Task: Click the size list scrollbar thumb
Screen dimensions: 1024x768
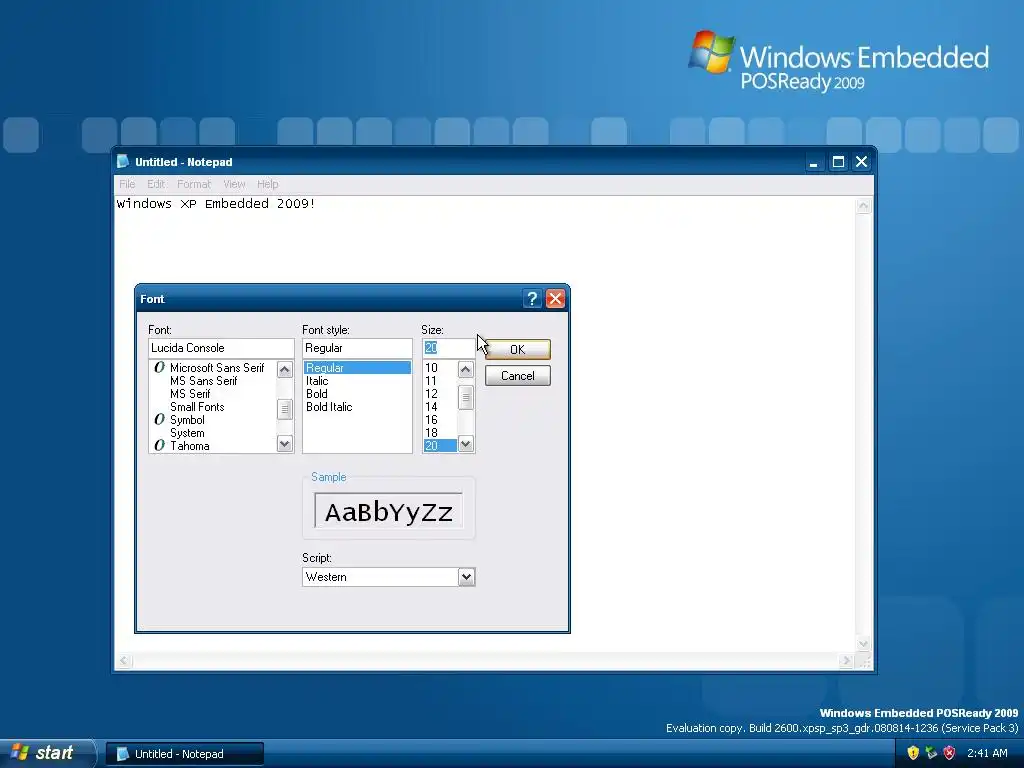Action: point(466,397)
